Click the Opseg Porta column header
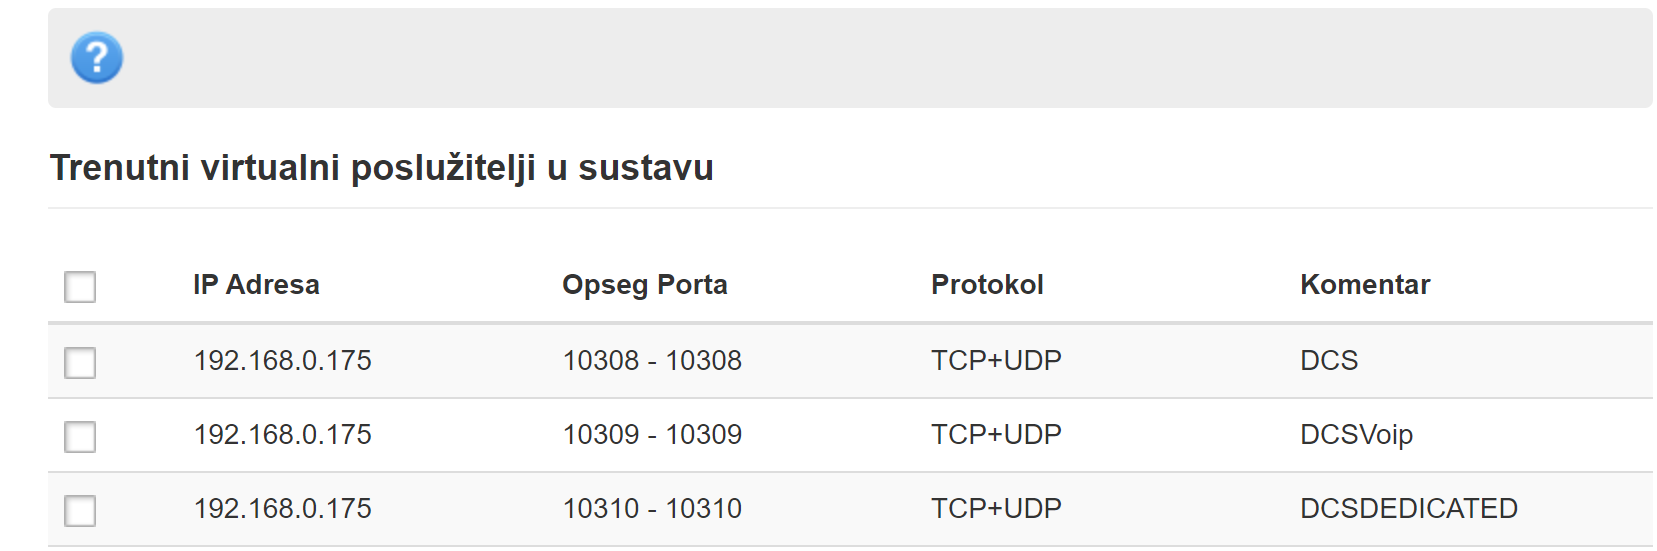1657x551 pixels. pos(644,285)
